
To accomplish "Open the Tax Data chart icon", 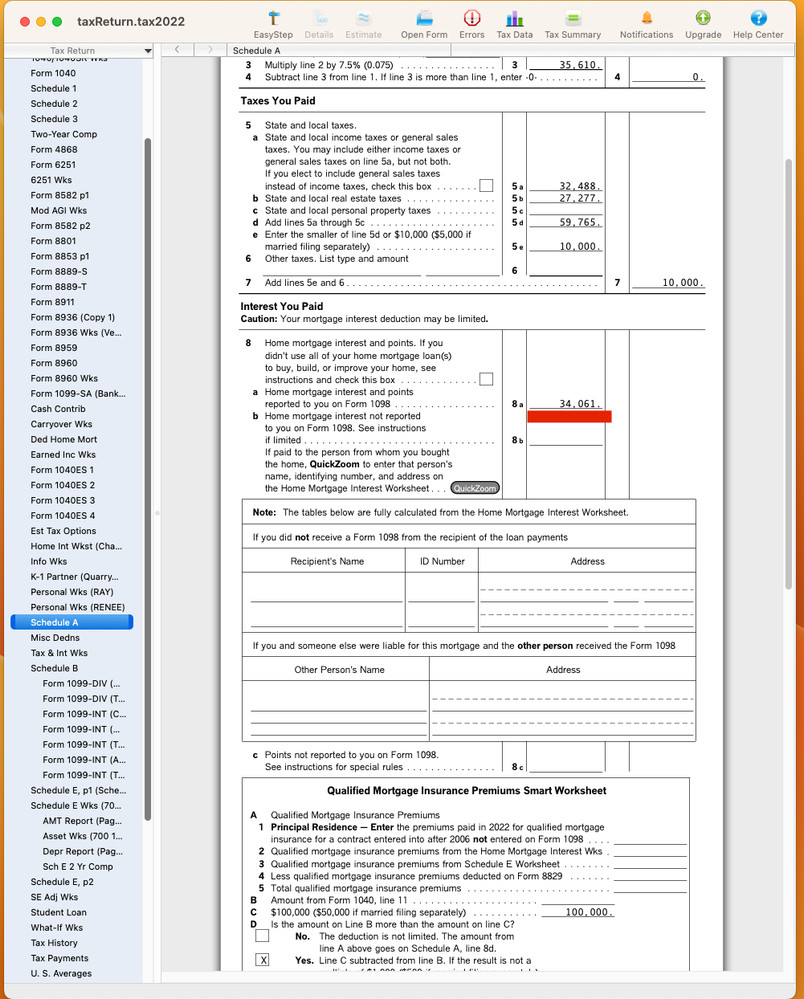I will [515, 18].
